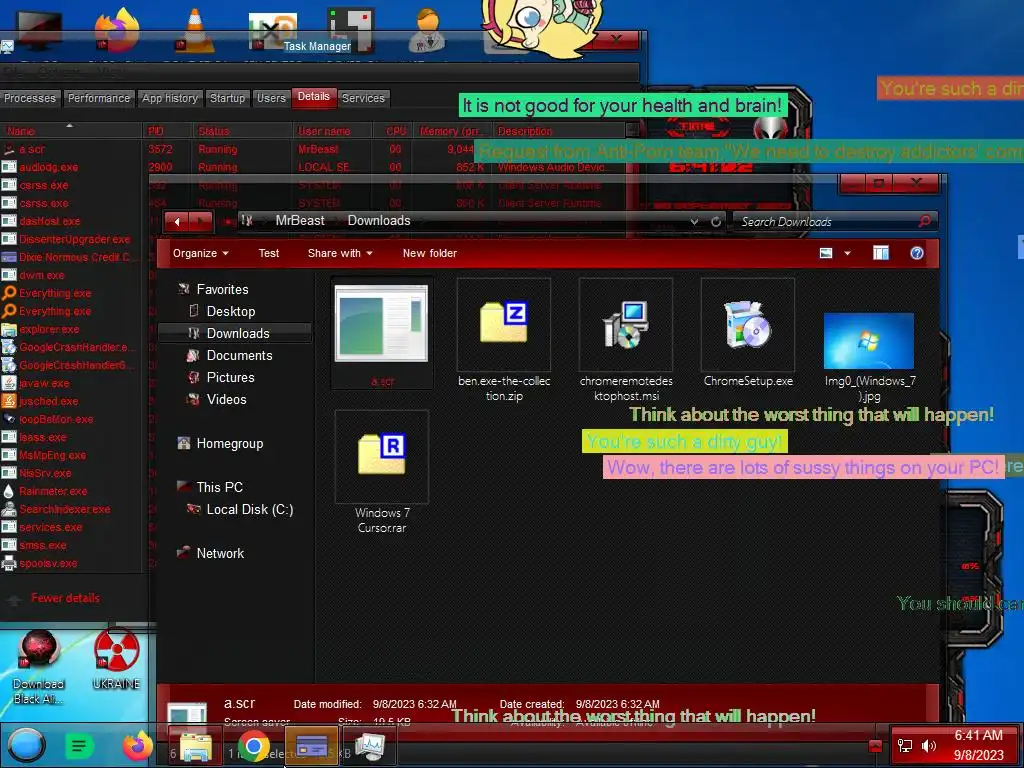
Task: Open Firefox from the taskbar
Action: (x=137, y=746)
